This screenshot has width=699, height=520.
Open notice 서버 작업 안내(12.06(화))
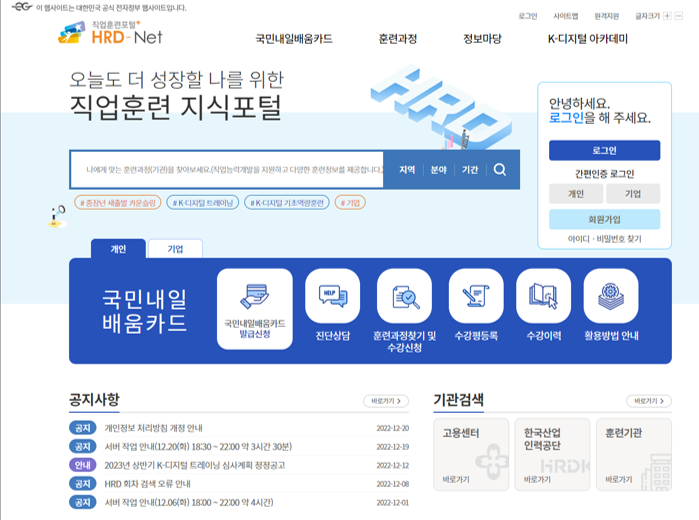pos(189,503)
